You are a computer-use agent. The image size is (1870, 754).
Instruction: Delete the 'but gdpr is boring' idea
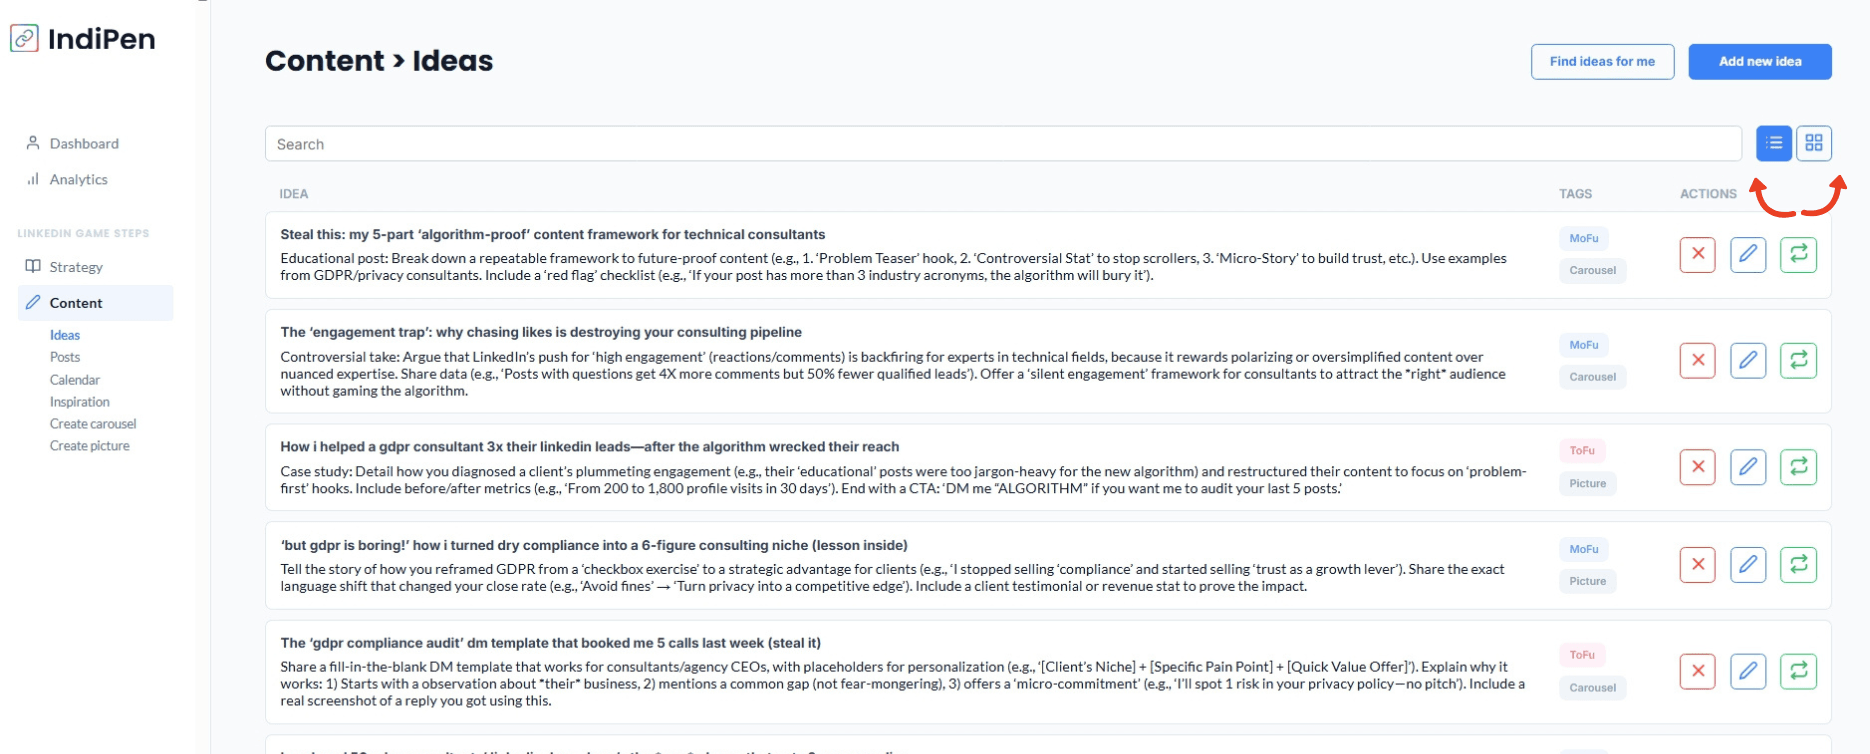point(1697,565)
